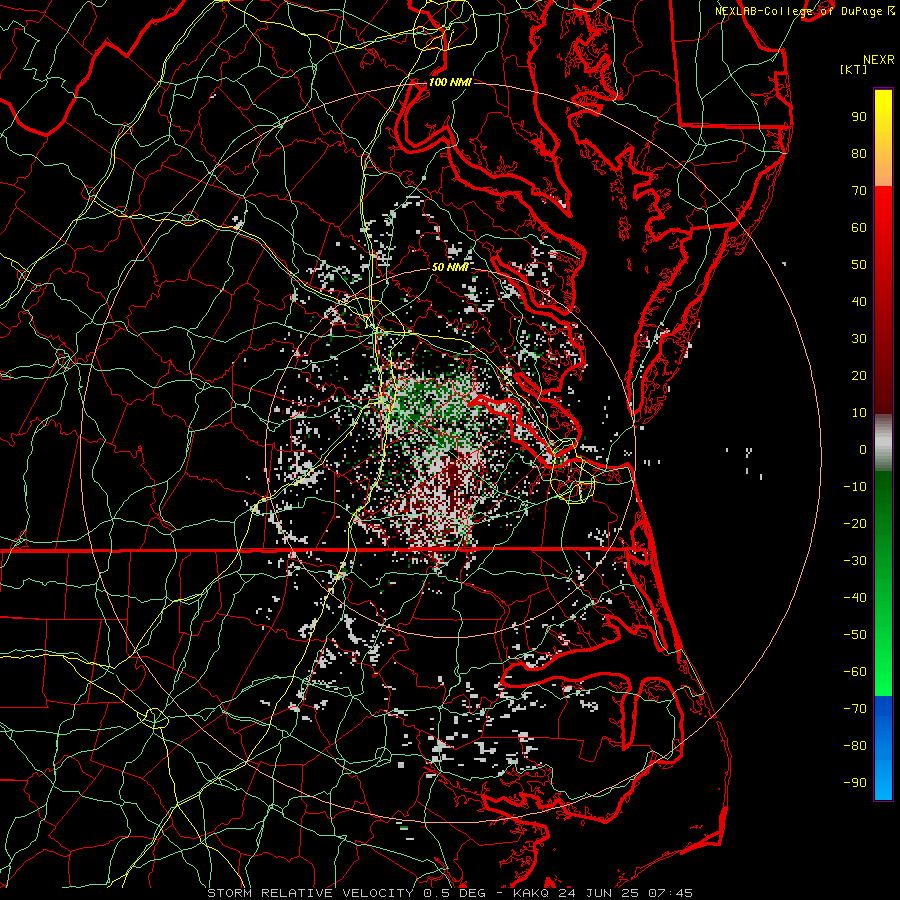Select the 80 value on velocity scale
The width and height of the screenshot is (900, 900).
click(859, 153)
